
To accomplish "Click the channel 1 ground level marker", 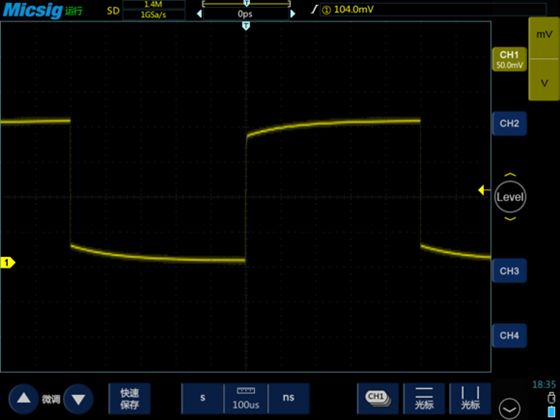I will tap(7, 262).
